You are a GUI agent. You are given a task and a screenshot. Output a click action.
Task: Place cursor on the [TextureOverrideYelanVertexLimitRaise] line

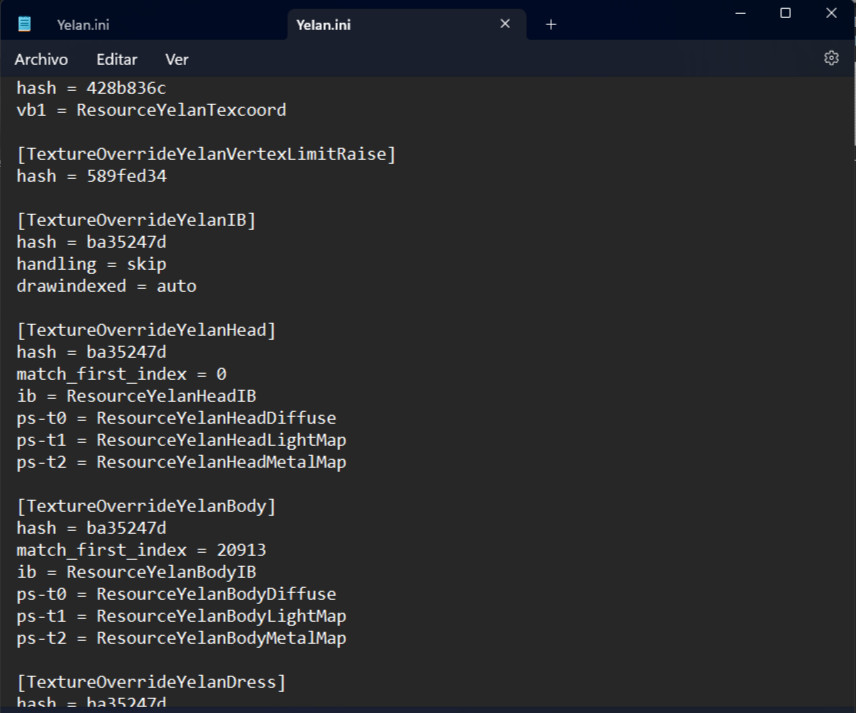pyautogui.click(x=206, y=154)
